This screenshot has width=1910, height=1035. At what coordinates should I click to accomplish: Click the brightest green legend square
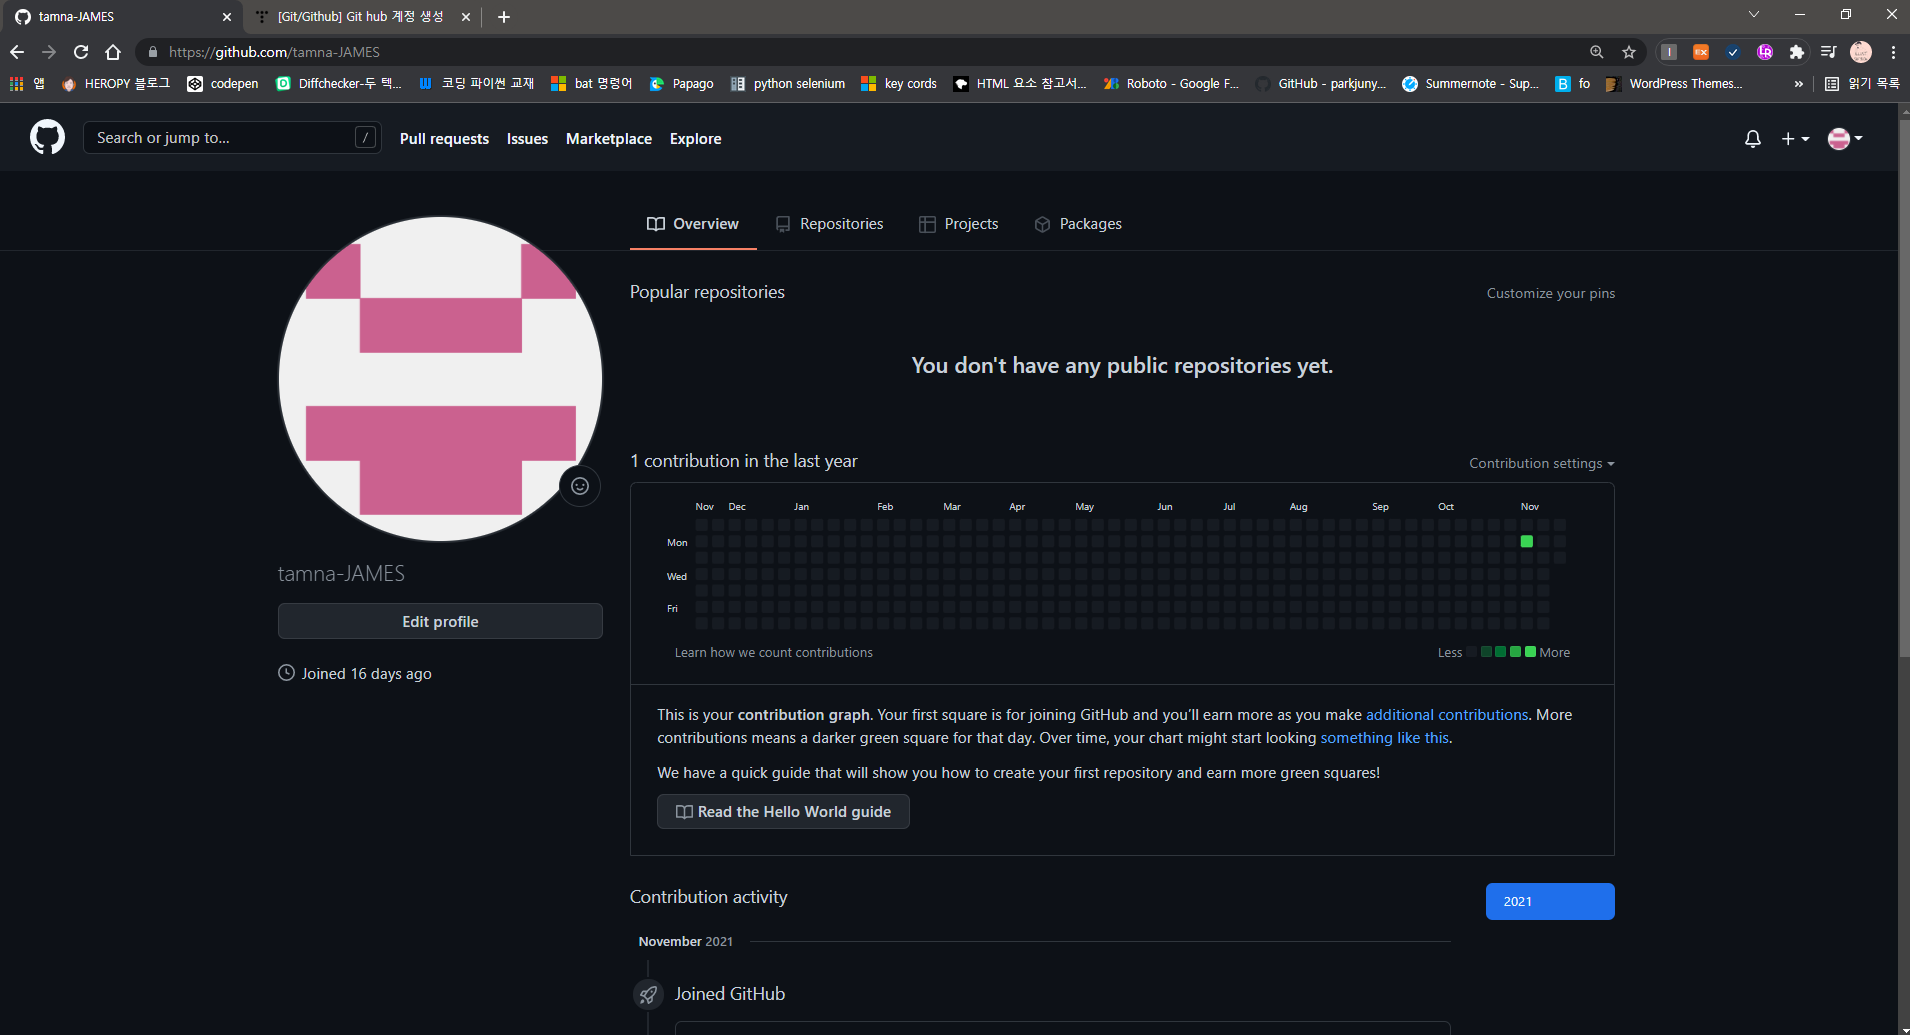point(1530,652)
